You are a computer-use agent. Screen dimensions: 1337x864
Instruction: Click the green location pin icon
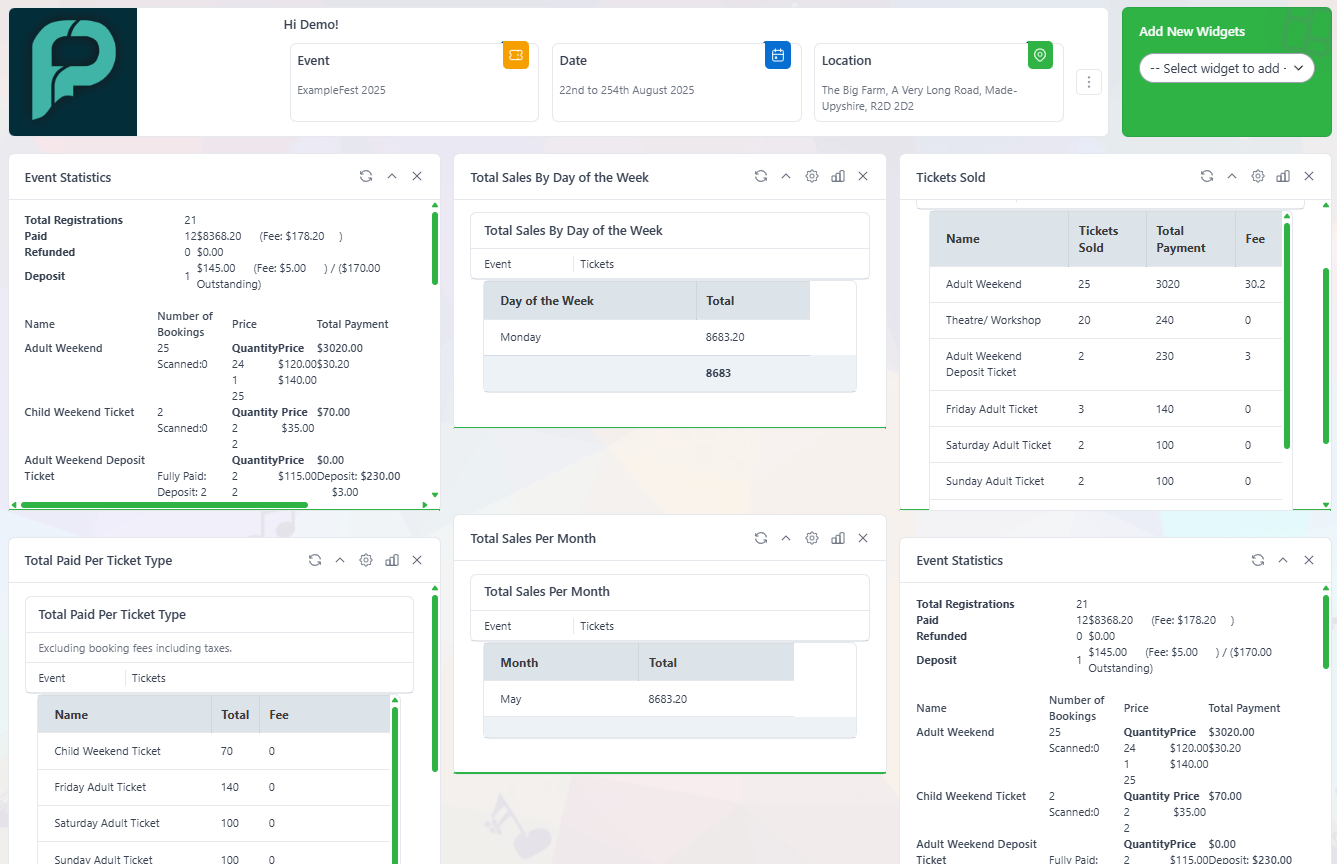pyautogui.click(x=1040, y=55)
